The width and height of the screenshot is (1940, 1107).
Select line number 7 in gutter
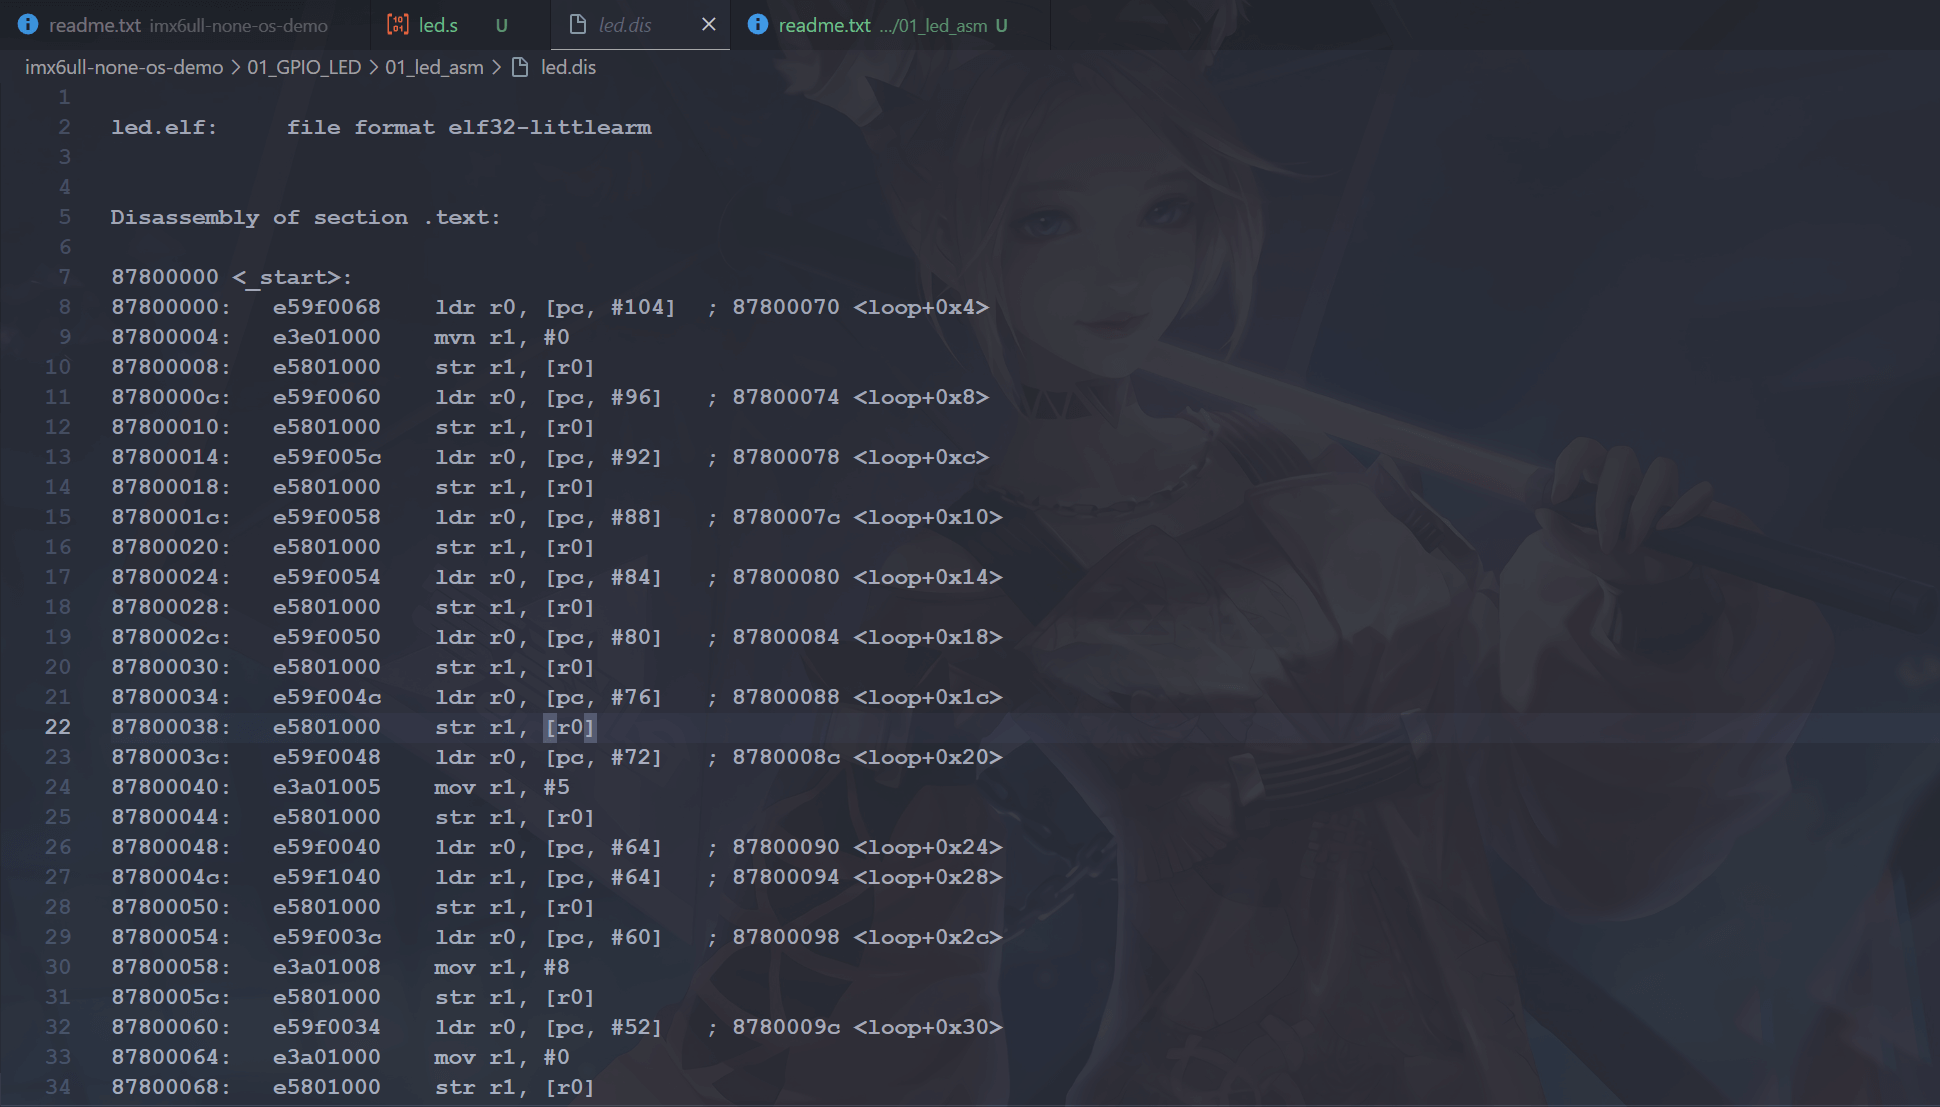tap(64, 277)
